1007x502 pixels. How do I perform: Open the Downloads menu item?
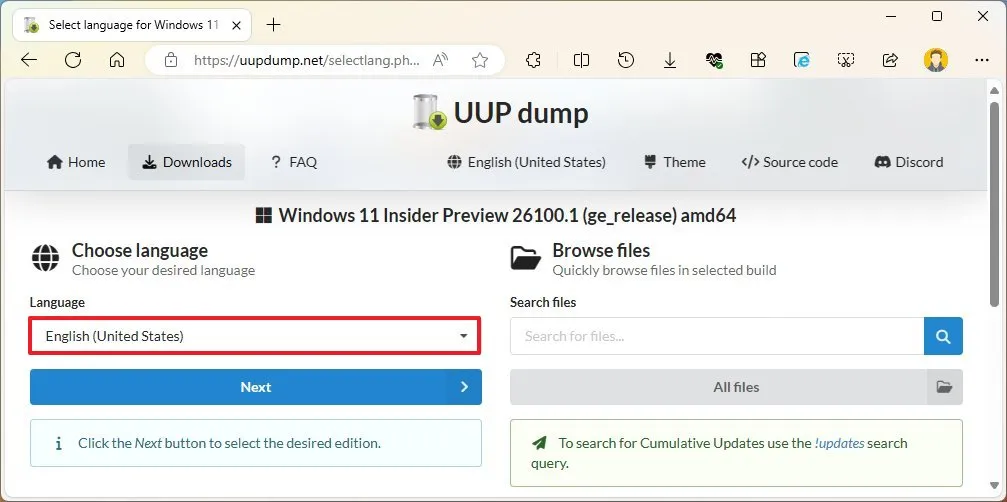[x=186, y=162]
